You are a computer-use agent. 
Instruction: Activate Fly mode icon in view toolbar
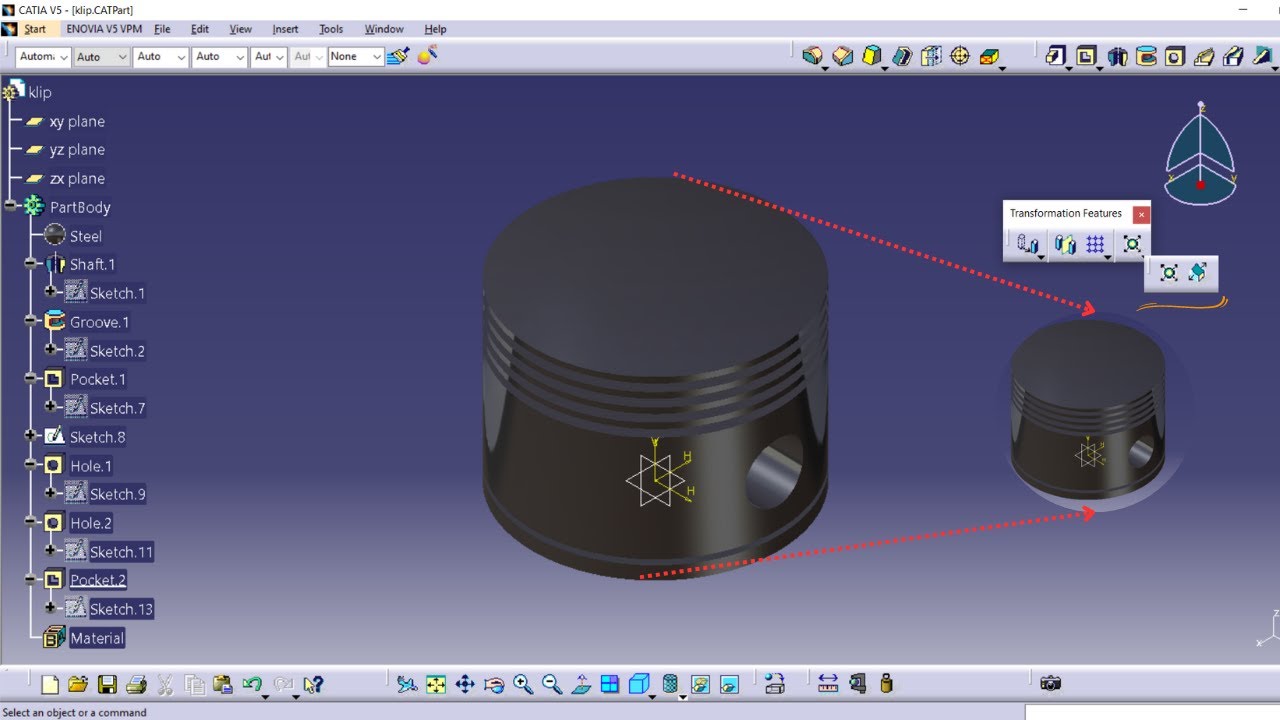[x=407, y=684]
